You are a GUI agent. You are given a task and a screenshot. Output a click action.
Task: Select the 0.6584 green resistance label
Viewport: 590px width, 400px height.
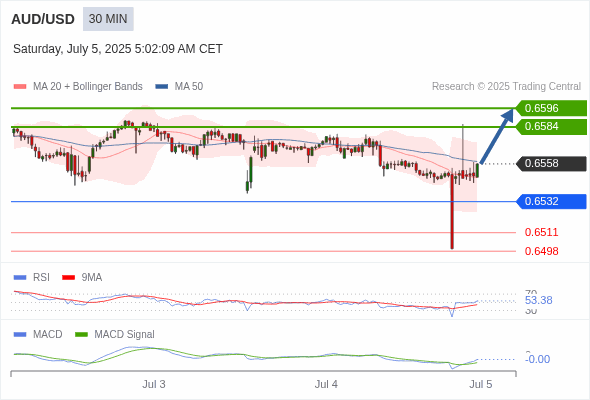[551, 126]
